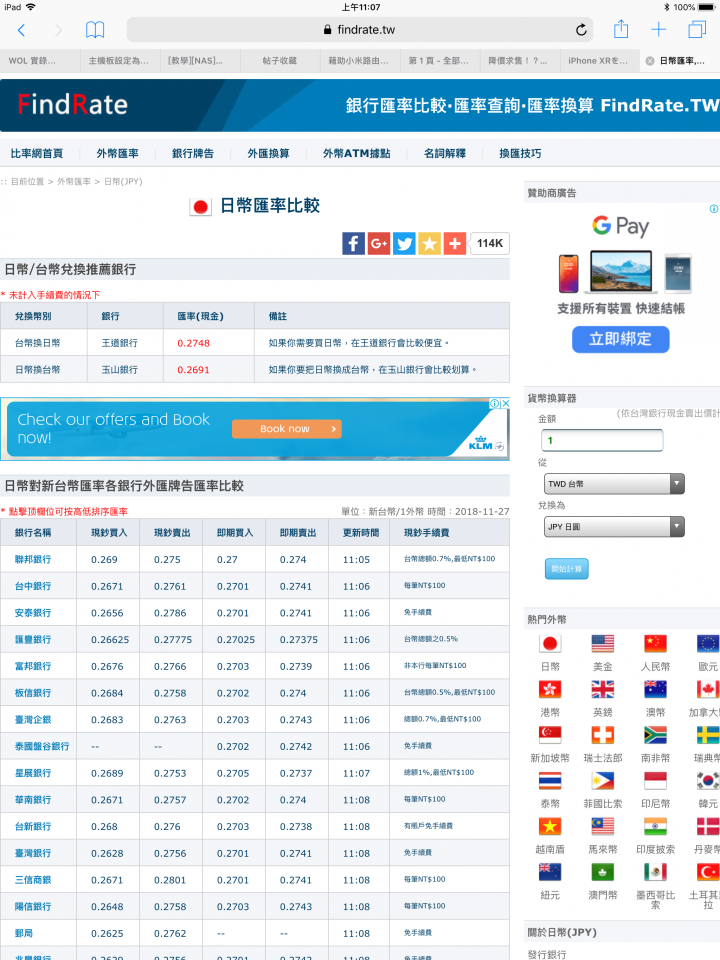The image size is (720, 960).
Task: Tap the findrate.tw address bar
Action: pos(360,29)
